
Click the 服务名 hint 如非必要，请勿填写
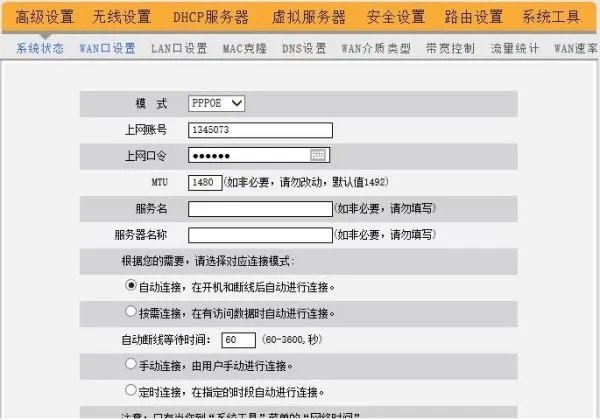point(385,208)
